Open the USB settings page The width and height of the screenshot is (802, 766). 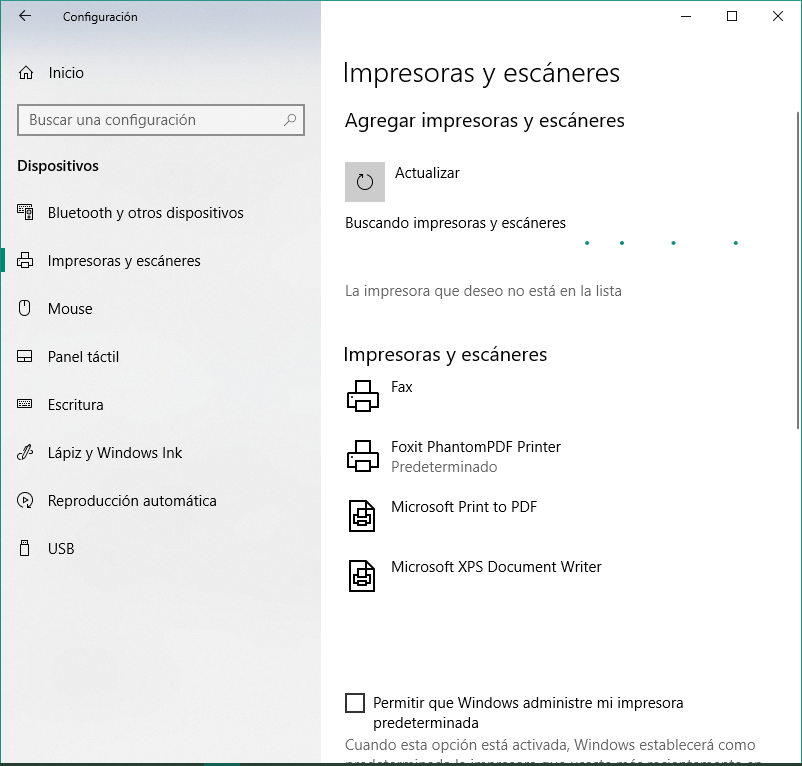(61, 549)
